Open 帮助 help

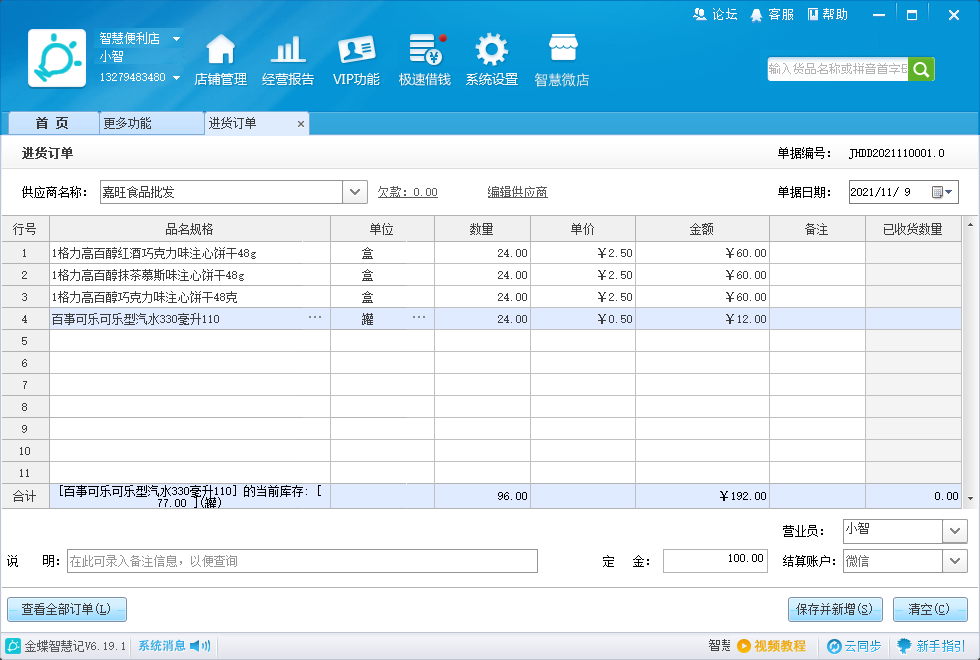pos(828,14)
